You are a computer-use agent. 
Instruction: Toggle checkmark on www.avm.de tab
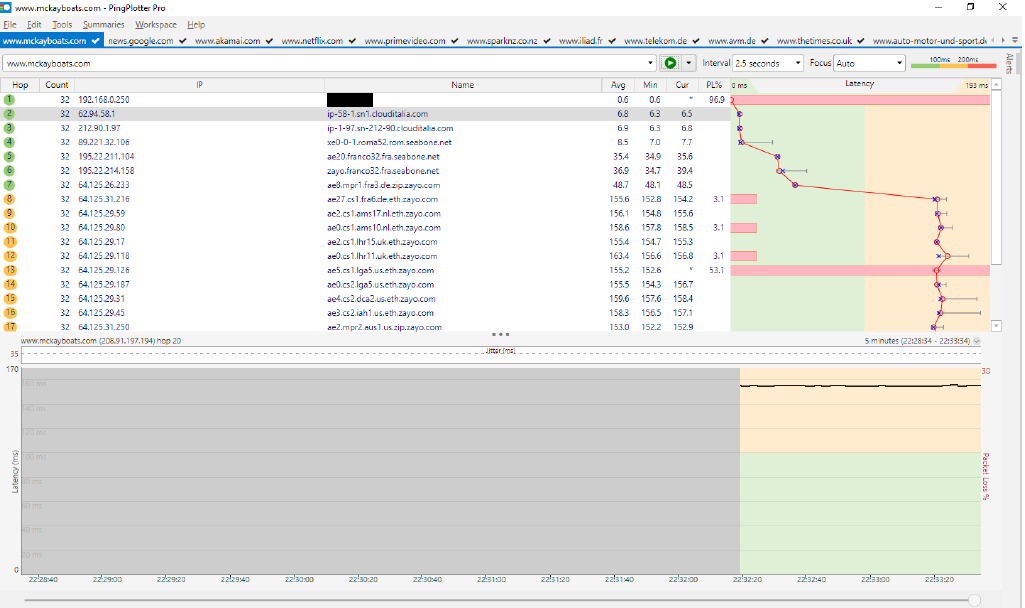(x=764, y=41)
